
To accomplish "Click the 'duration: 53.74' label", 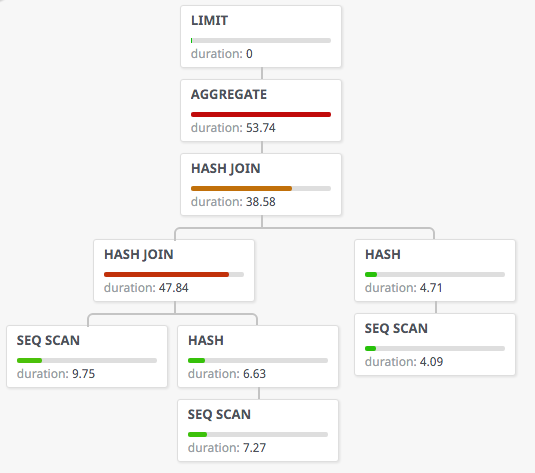I will tap(233, 128).
